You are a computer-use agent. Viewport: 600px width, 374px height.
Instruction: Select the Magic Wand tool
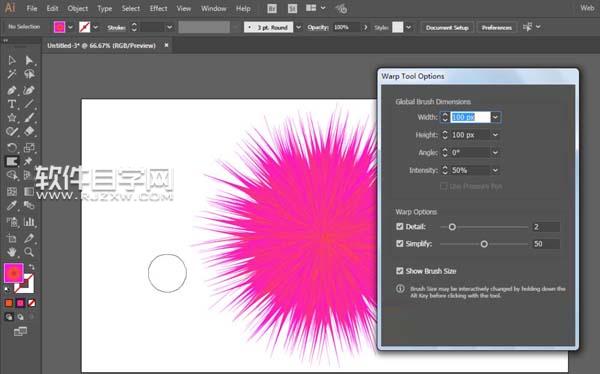(12, 74)
